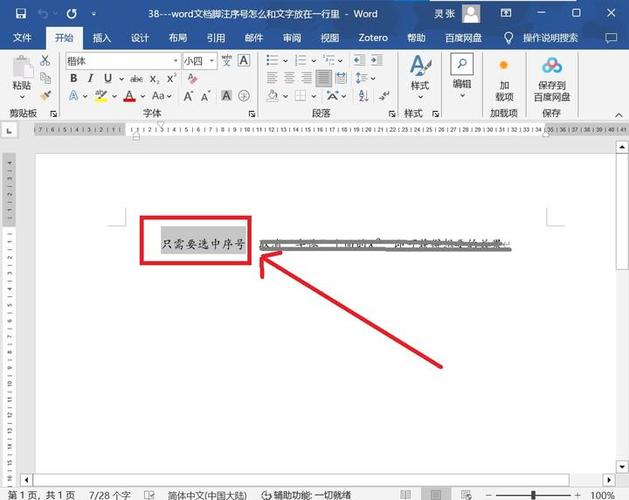Click the Save icon in title bar

(x=20, y=14)
